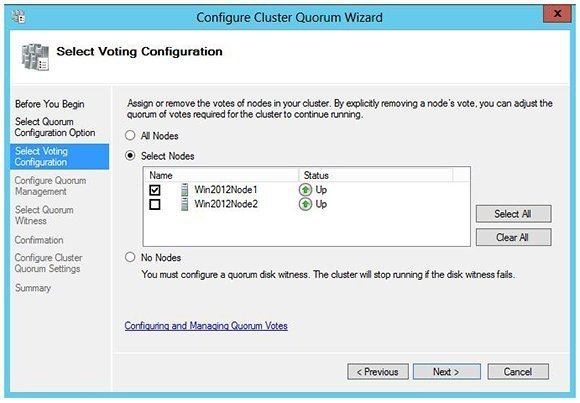Close the Configure Cluster Quorum Wizard
Image resolution: width=580 pixels, height=403 pixels.
557,14
